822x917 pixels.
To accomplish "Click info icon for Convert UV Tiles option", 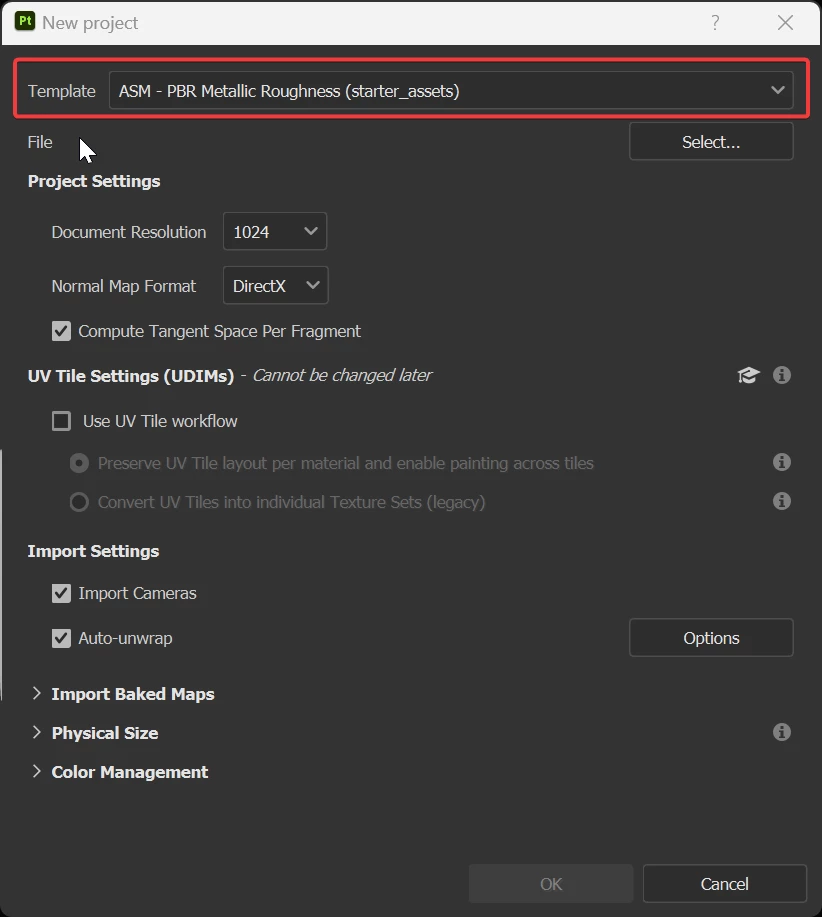I will tap(782, 501).
